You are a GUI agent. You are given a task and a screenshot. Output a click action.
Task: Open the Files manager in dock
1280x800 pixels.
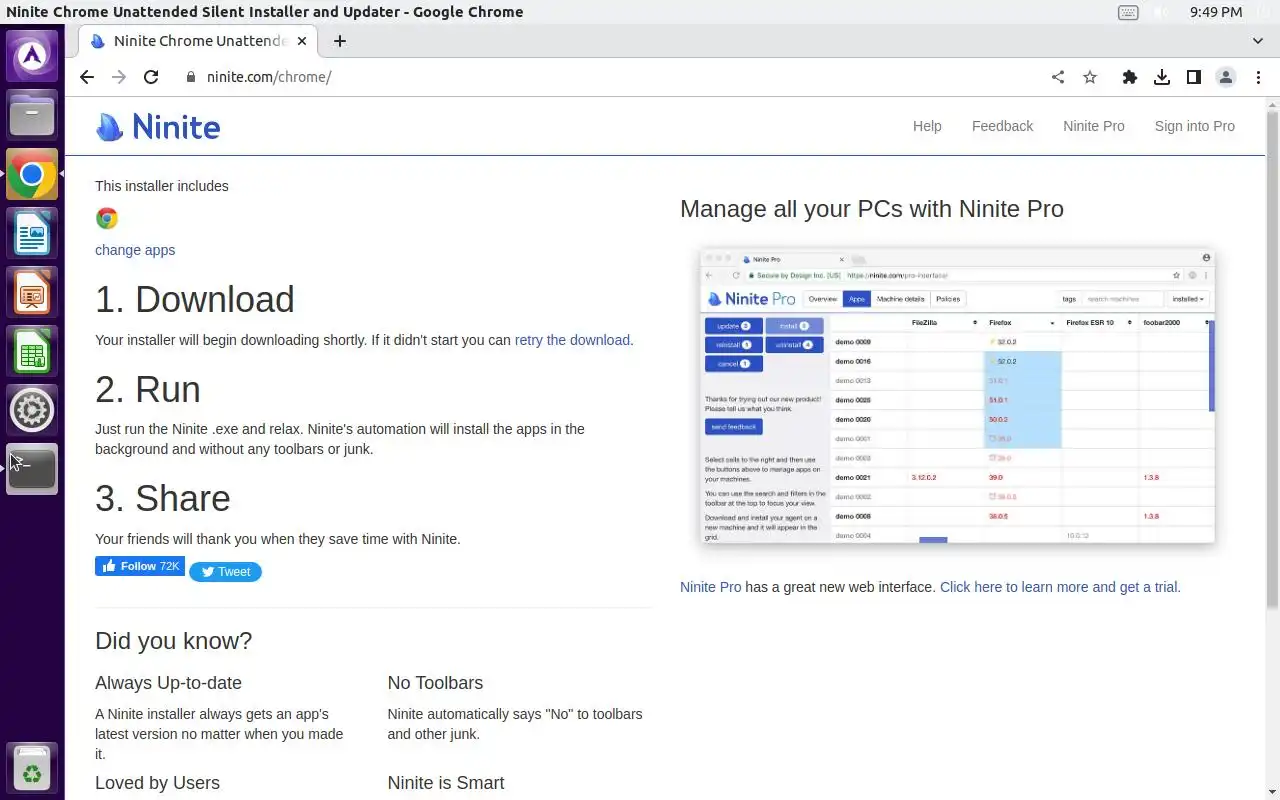tap(32, 115)
